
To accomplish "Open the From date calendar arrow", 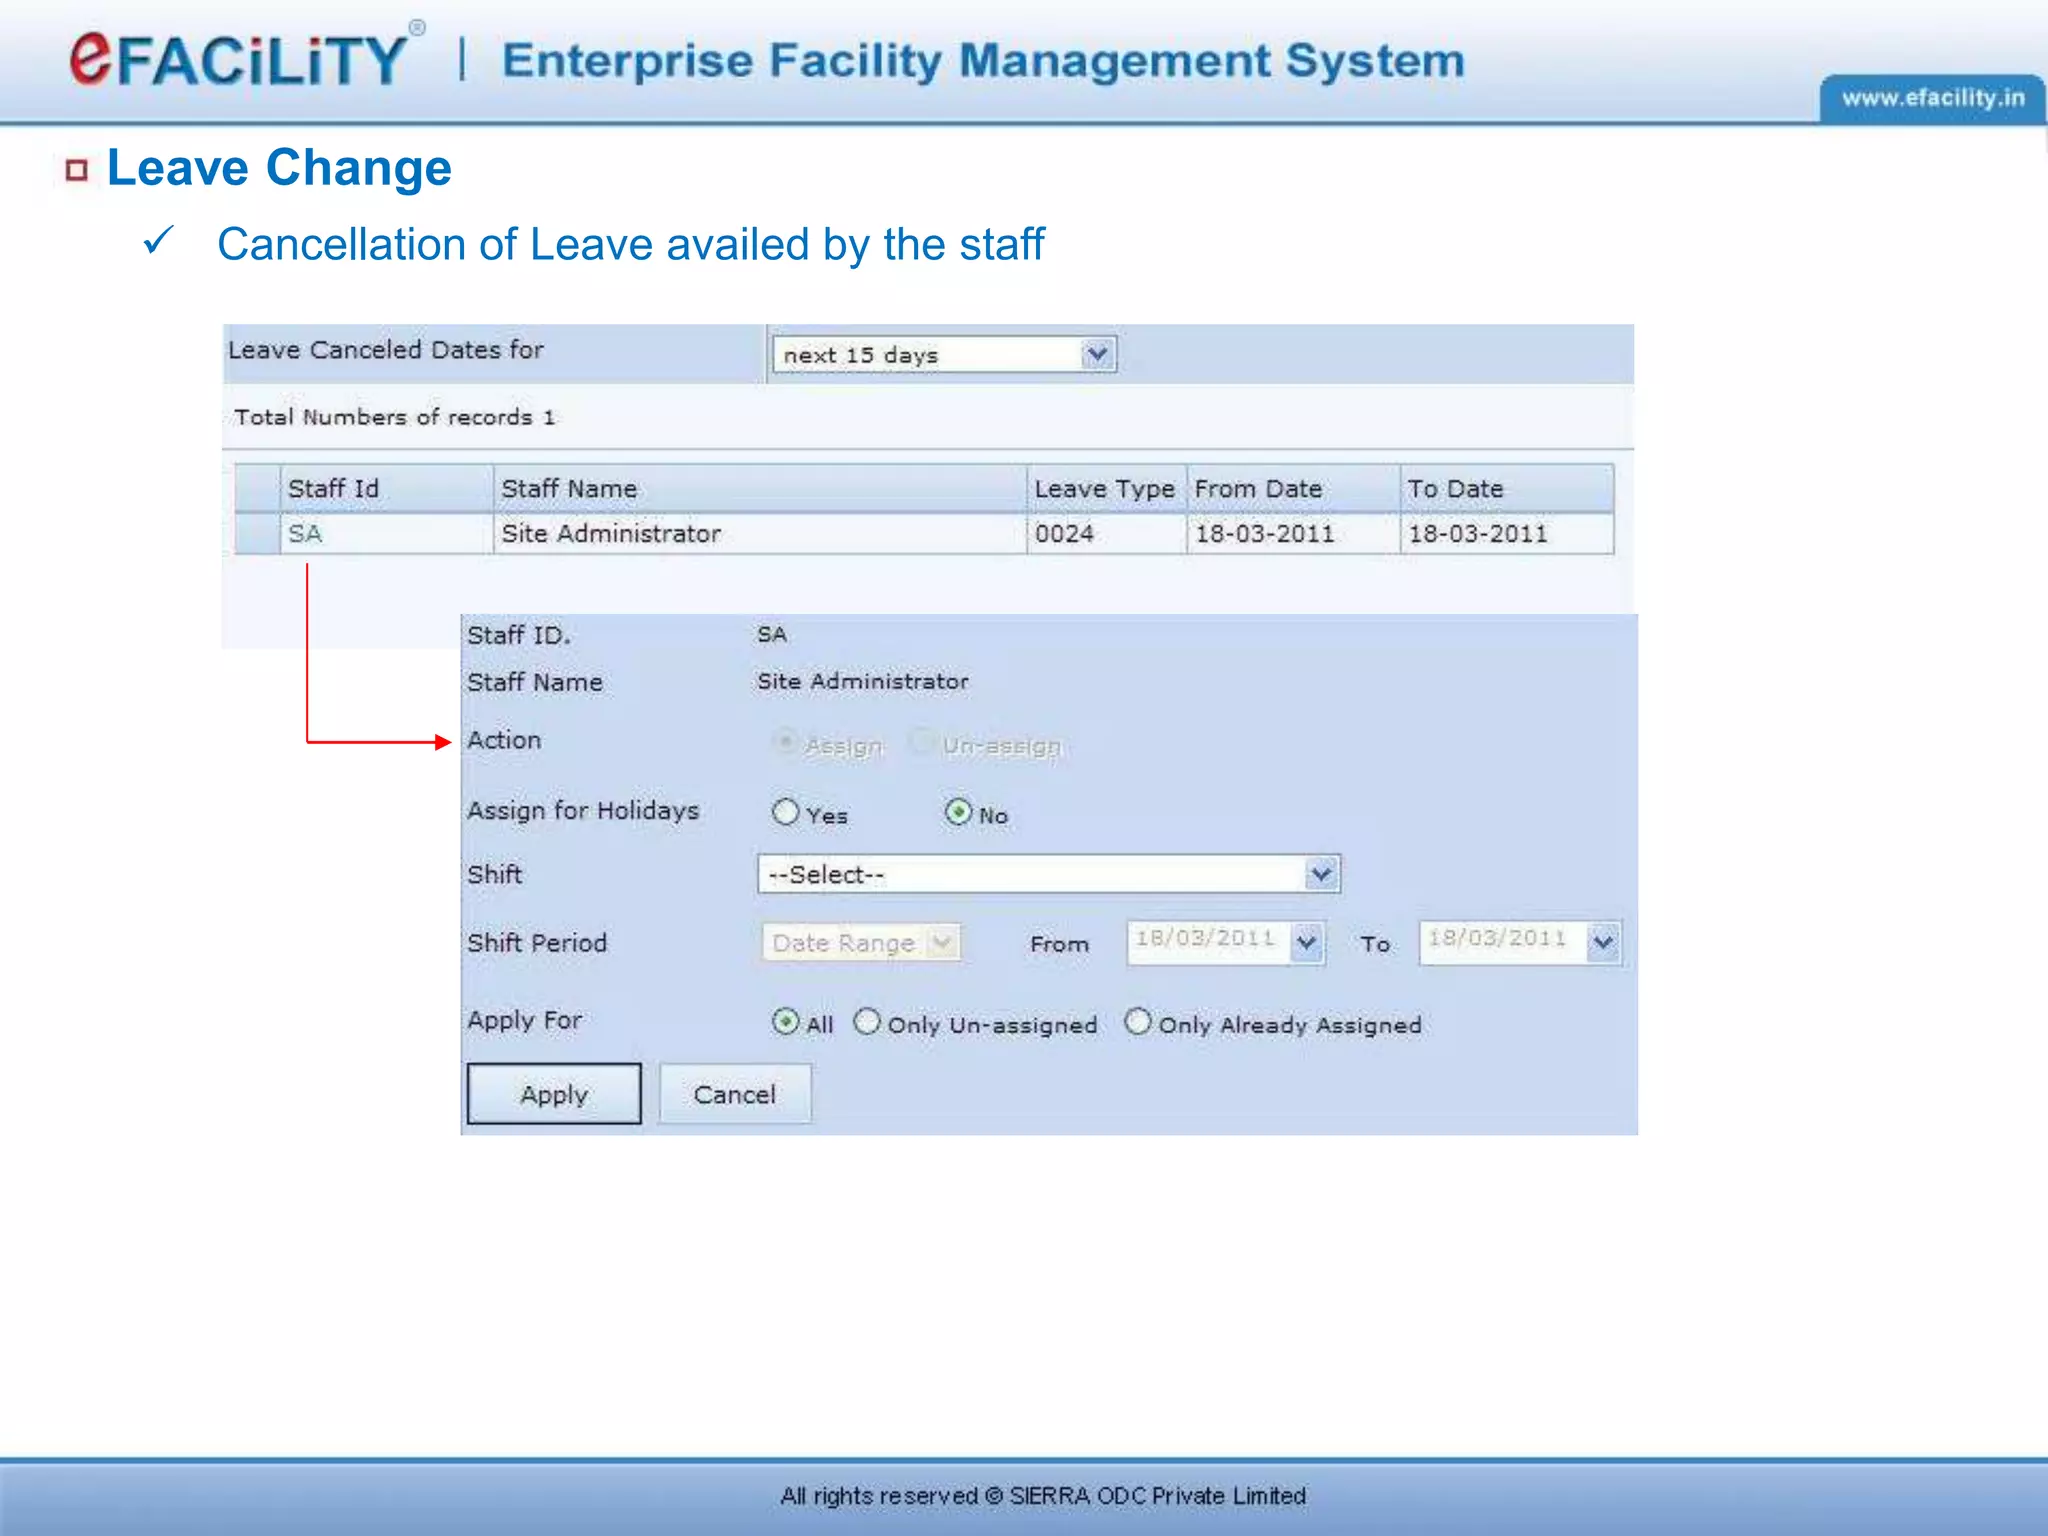I will pos(1307,943).
